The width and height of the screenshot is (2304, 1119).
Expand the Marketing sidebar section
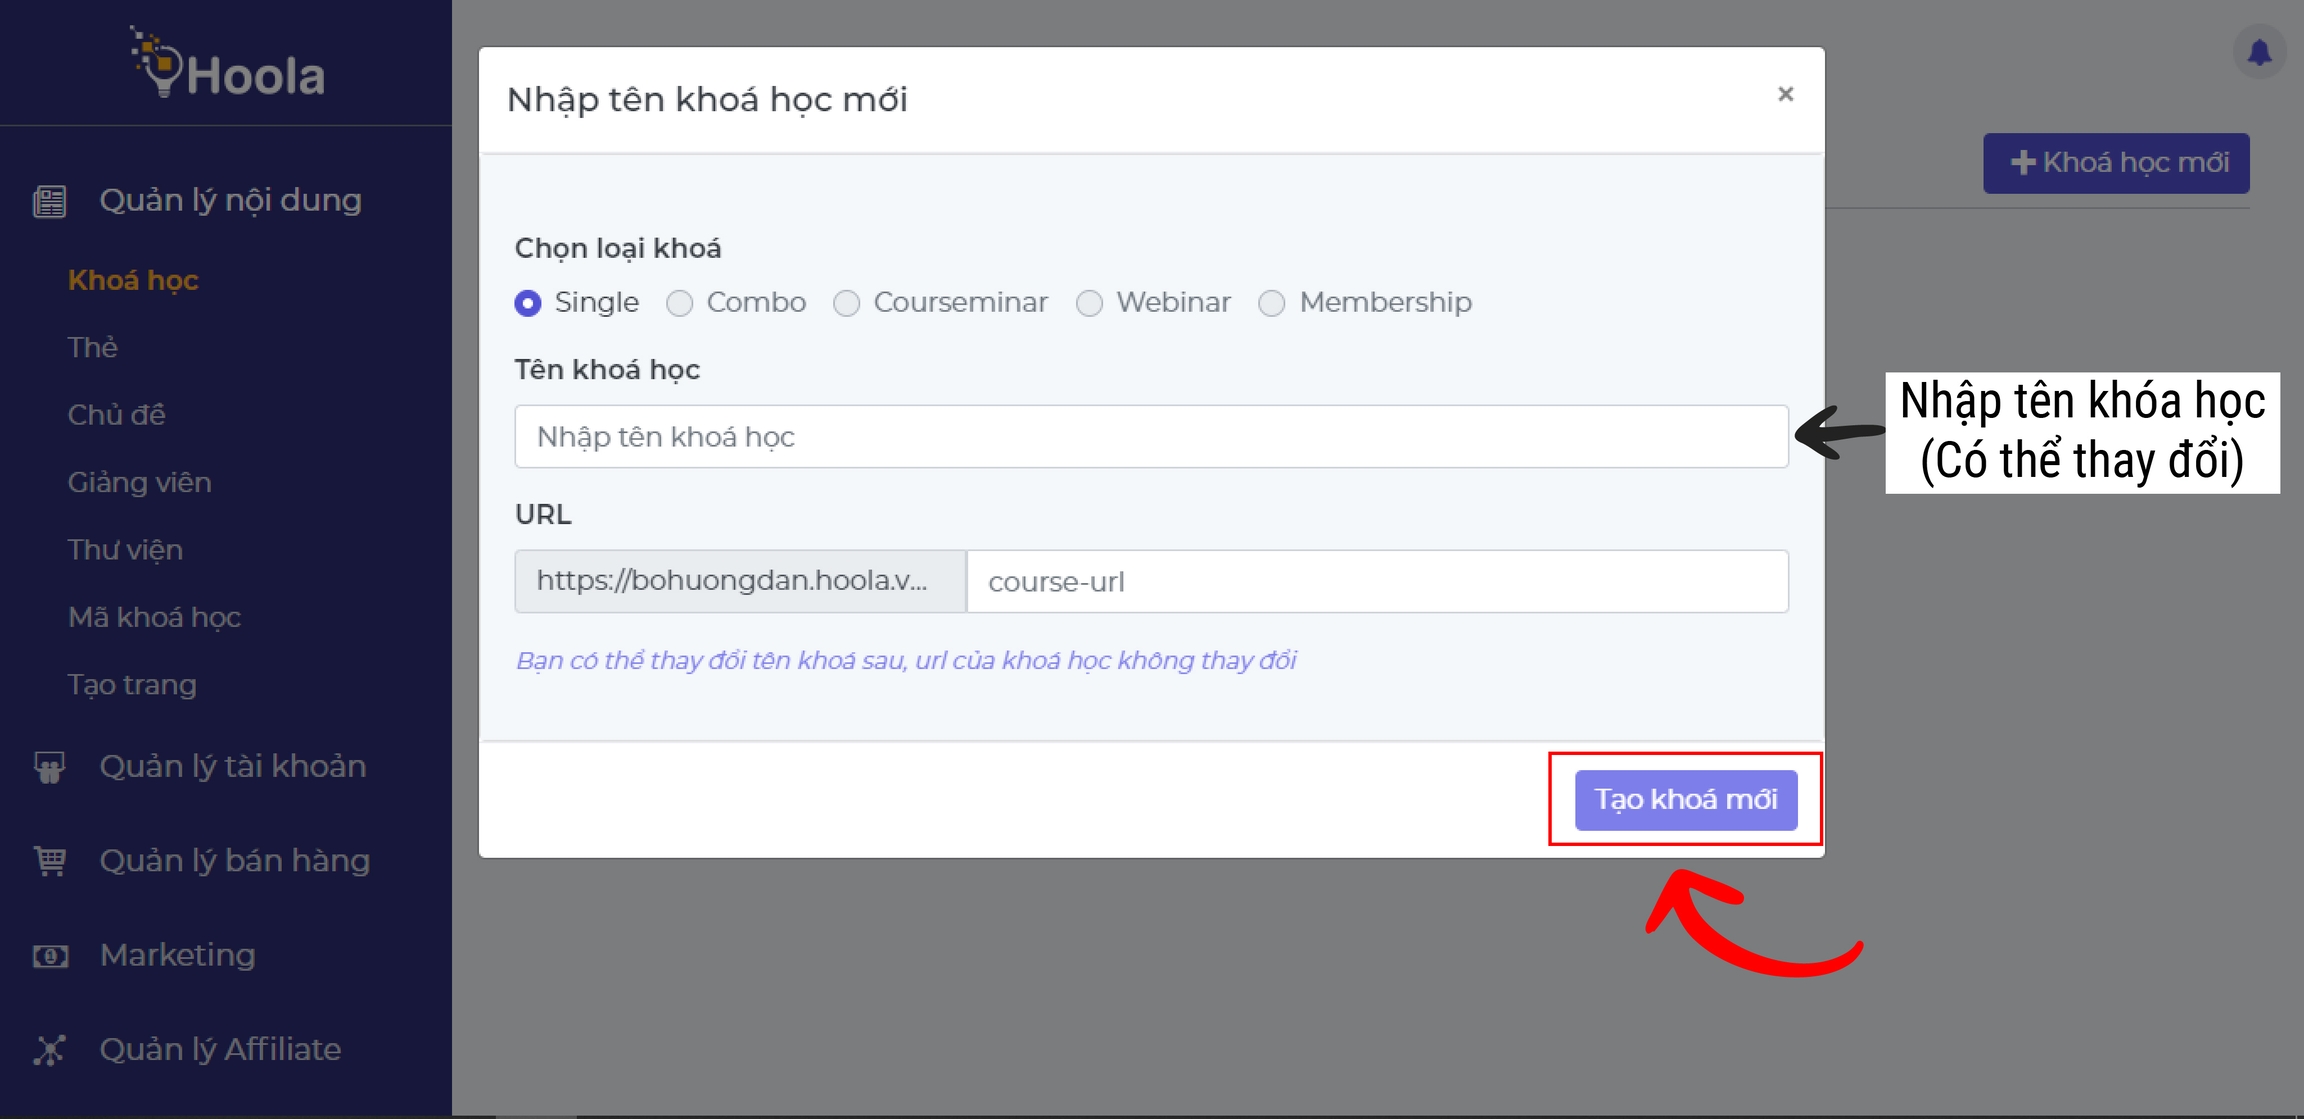[x=177, y=955]
